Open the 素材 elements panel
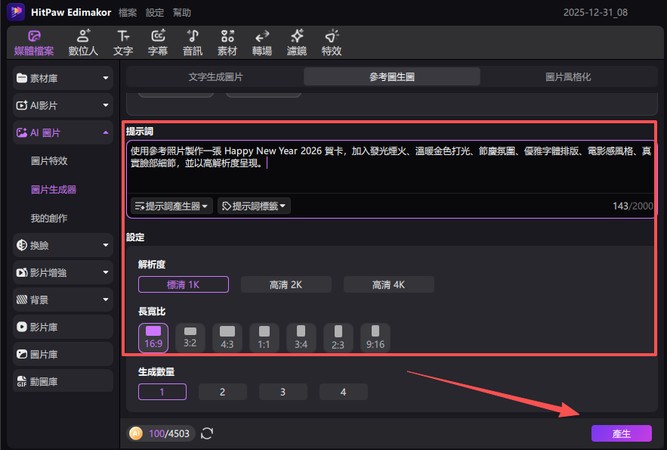The image size is (667, 450). pos(227,43)
